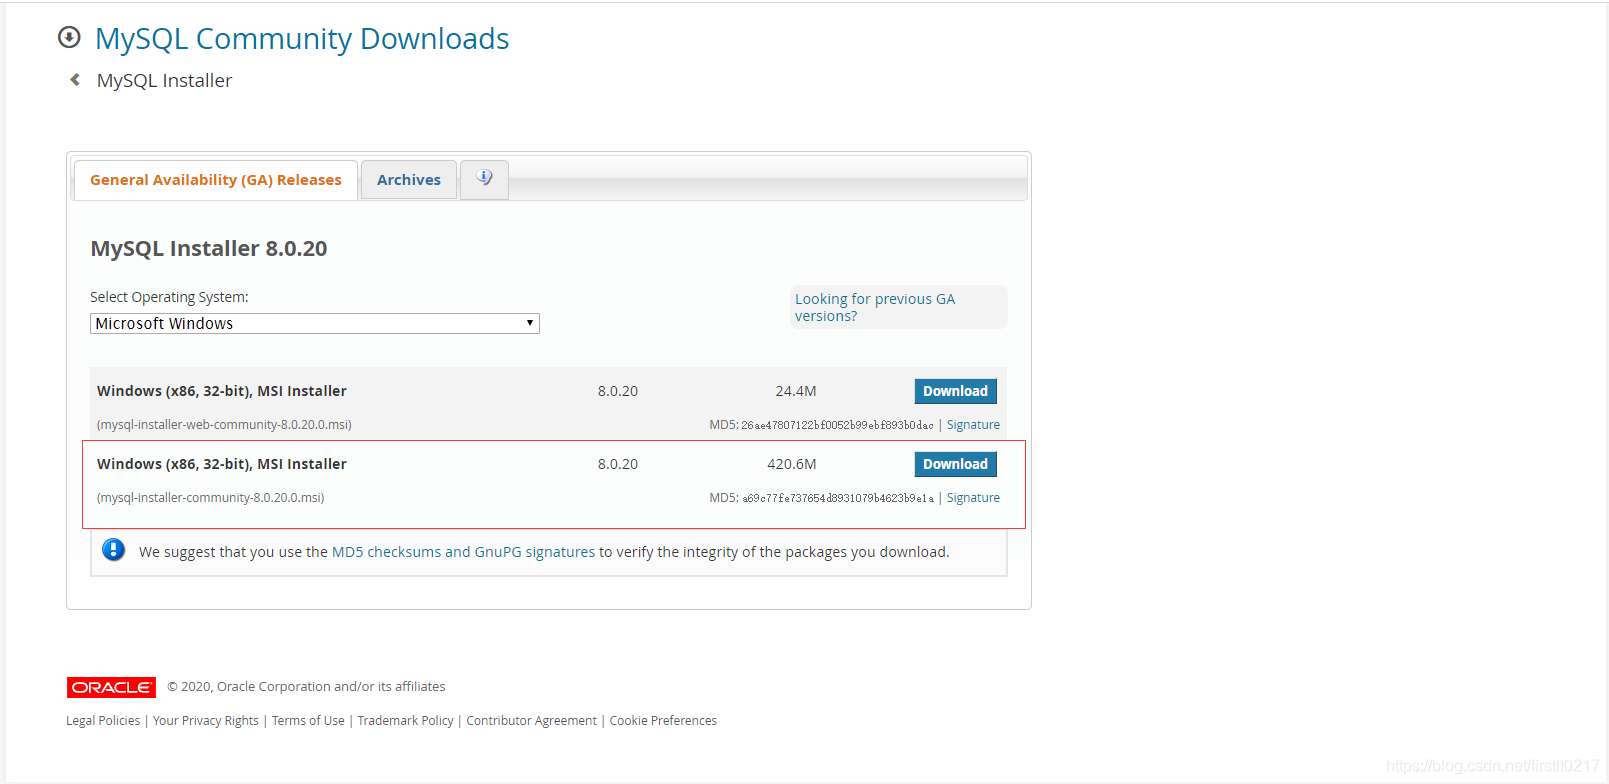
Task: Open Looking for previous GA versions link
Action: click(x=875, y=307)
